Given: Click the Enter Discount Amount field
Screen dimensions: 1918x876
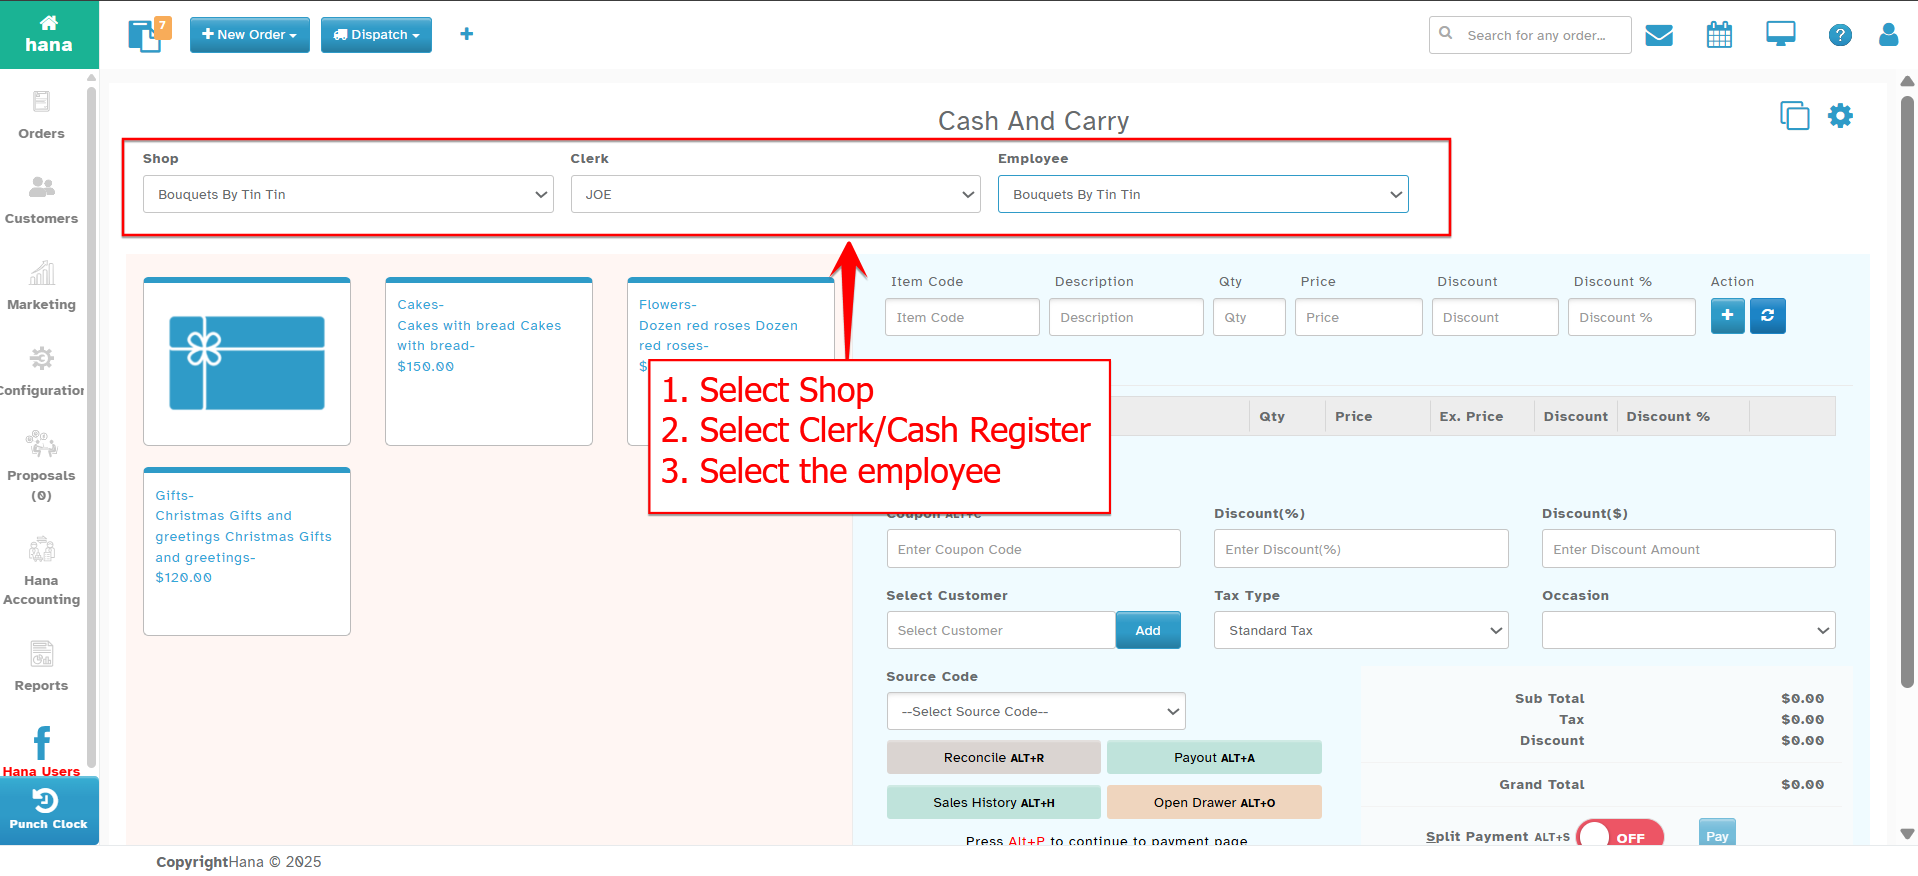Looking at the screenshot, I should coord(1688,549).
